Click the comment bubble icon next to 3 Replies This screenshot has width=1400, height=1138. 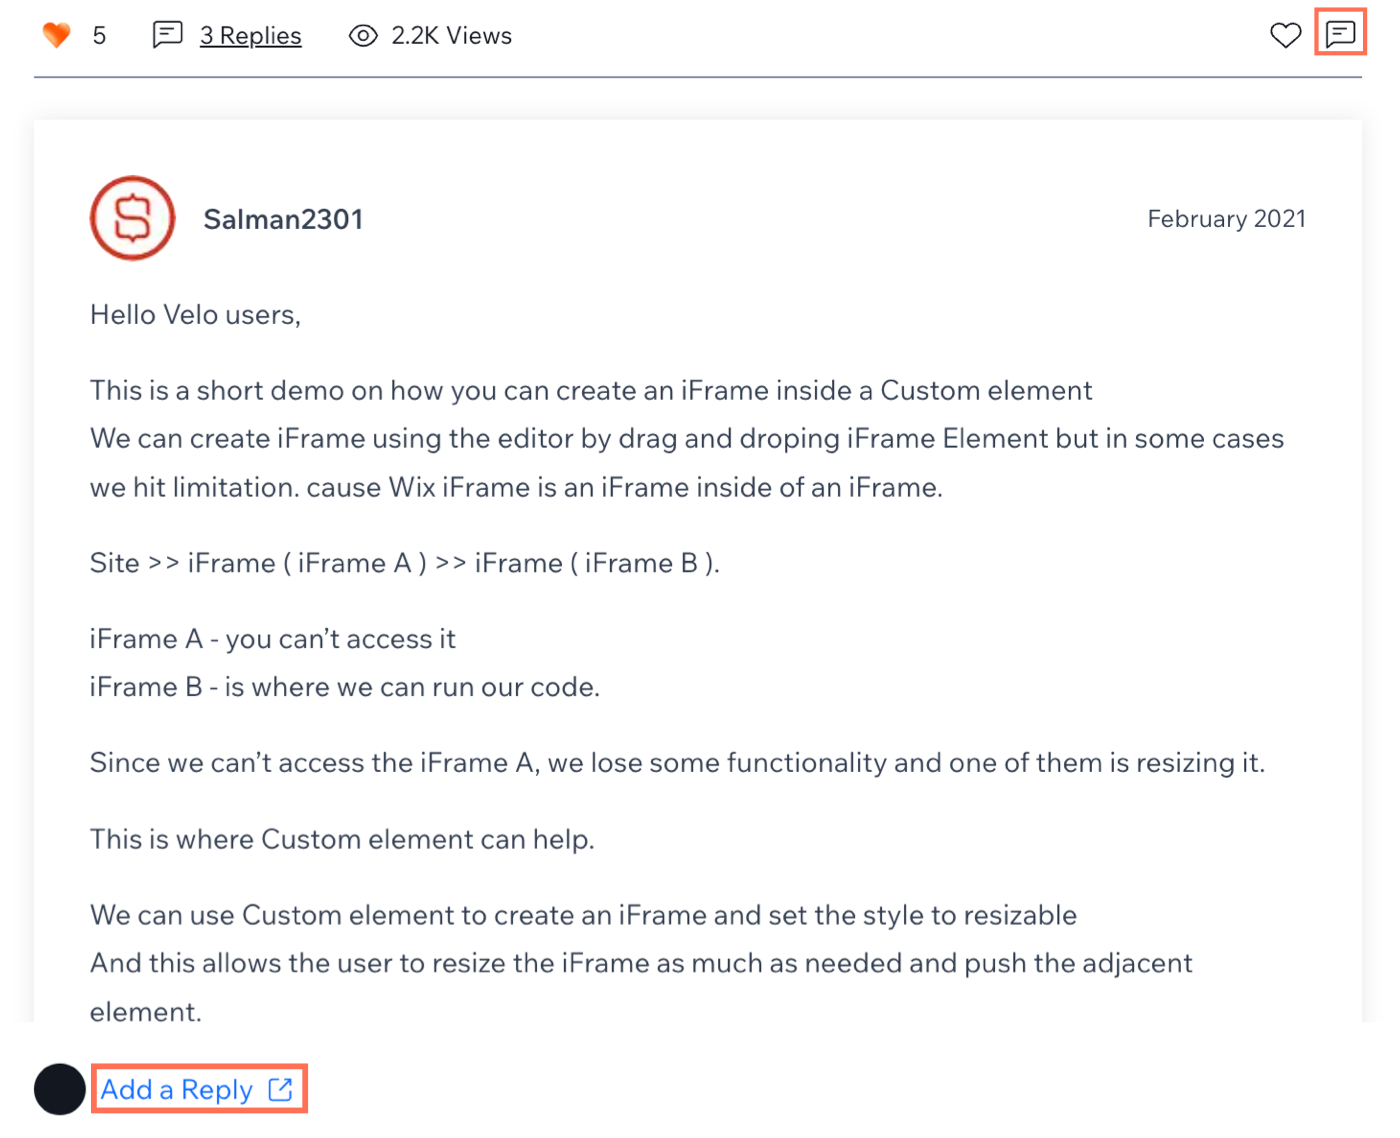[166, 34]
